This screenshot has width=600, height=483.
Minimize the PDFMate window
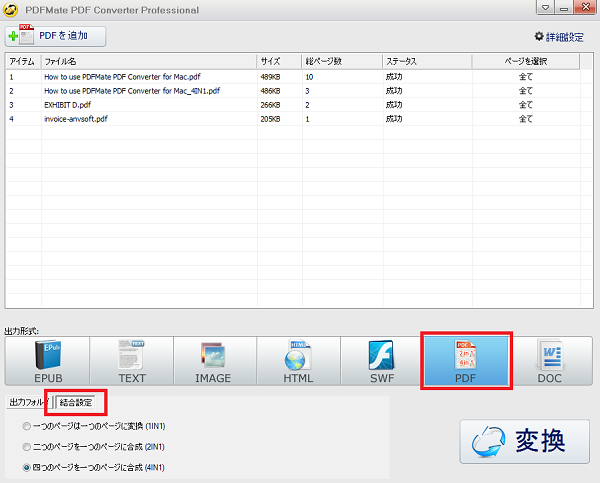tap(564, 7)
